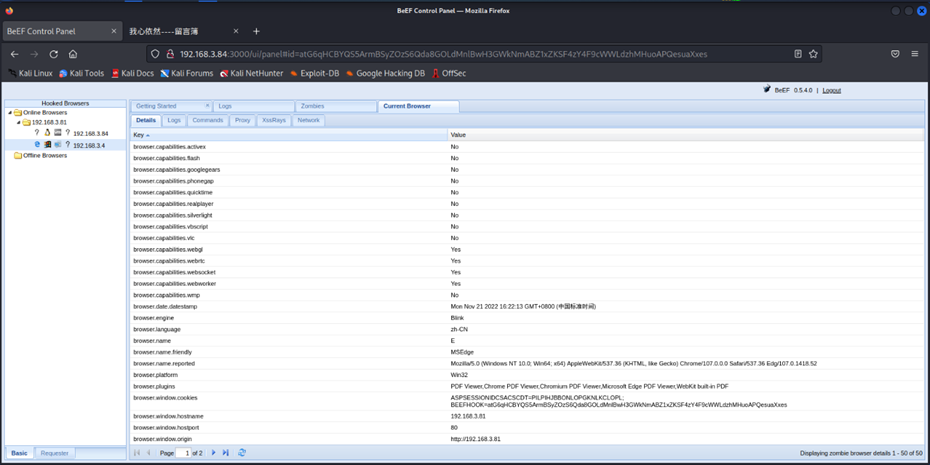Screen dimensions: 930x465
Task: Click the Windows OS icon for 192.168.3.4
Action: (x=47, y=145)
